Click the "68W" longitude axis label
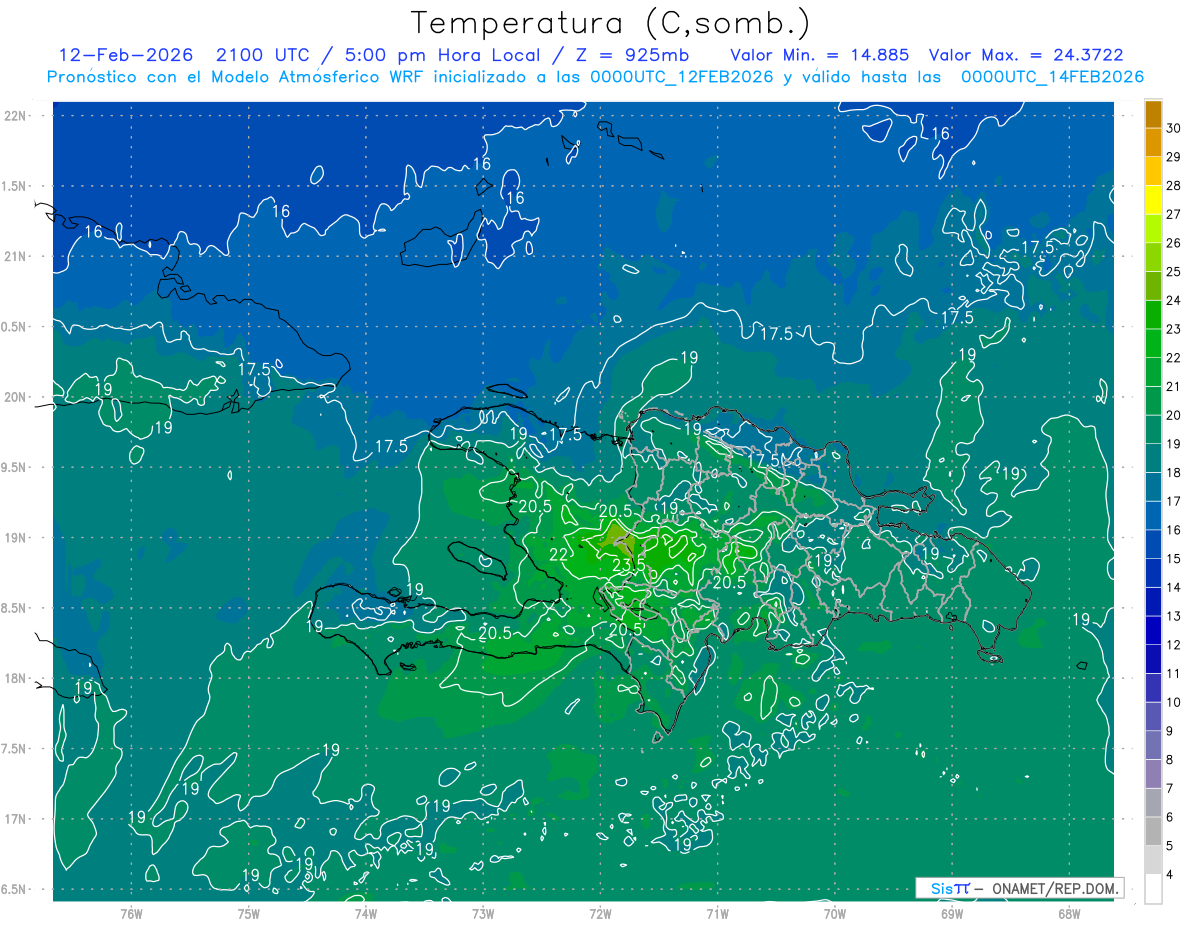The width and height of the screenshot is (1200, 927). click(x=1069, y=913)
